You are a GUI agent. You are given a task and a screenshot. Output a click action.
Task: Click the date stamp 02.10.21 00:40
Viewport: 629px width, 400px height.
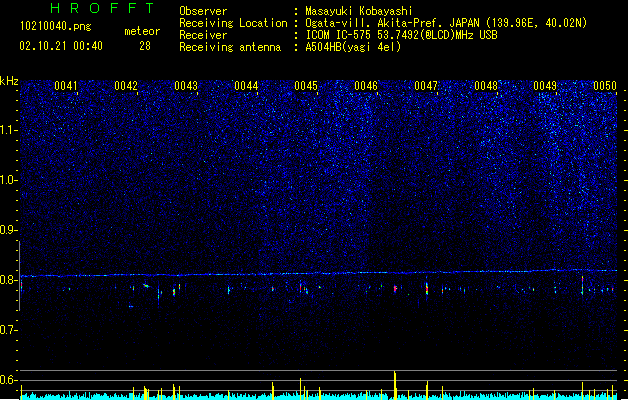coord(61,46)
